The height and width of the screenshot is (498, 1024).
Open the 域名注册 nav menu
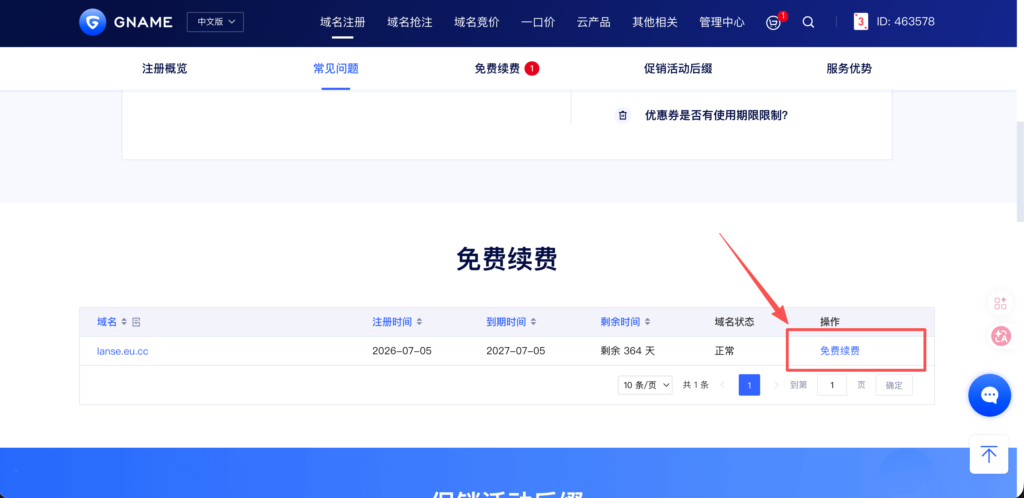[343, 22]
